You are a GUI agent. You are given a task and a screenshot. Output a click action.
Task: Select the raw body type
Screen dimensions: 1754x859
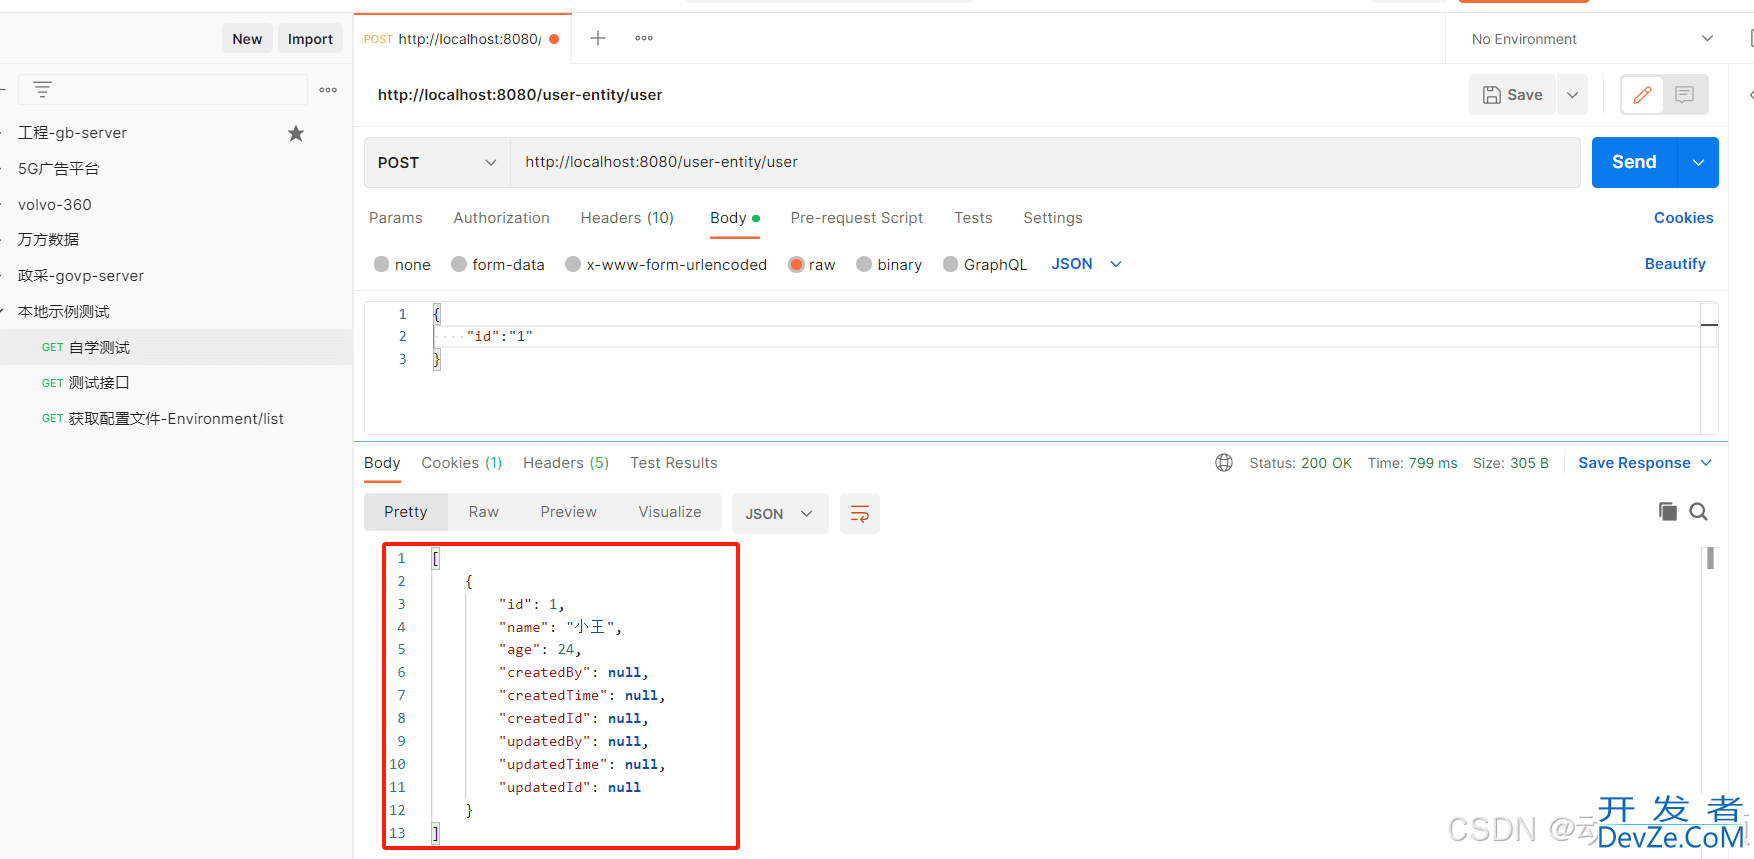pyautogui.click(x=812, y=264)
